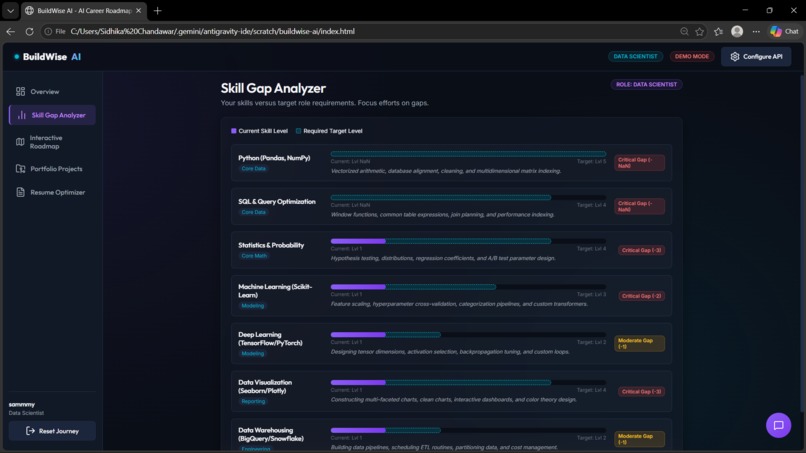The height and width of the screenshot is (453, 806).
Task: Click the address bar URL field
Action: [x=212, y=31]
